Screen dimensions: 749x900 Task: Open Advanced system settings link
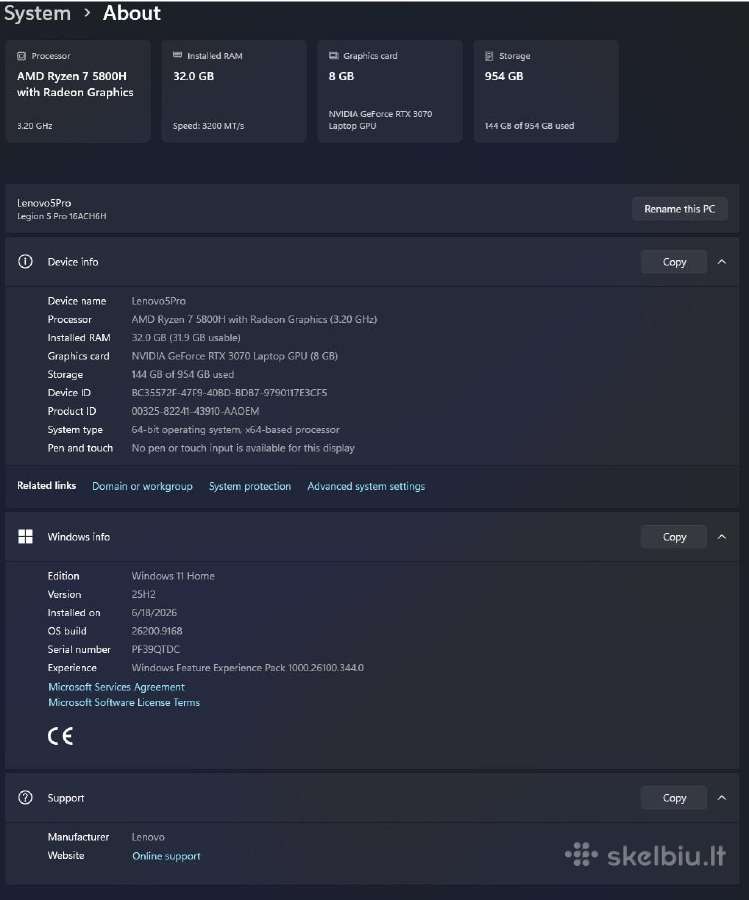tap(366, 486)
